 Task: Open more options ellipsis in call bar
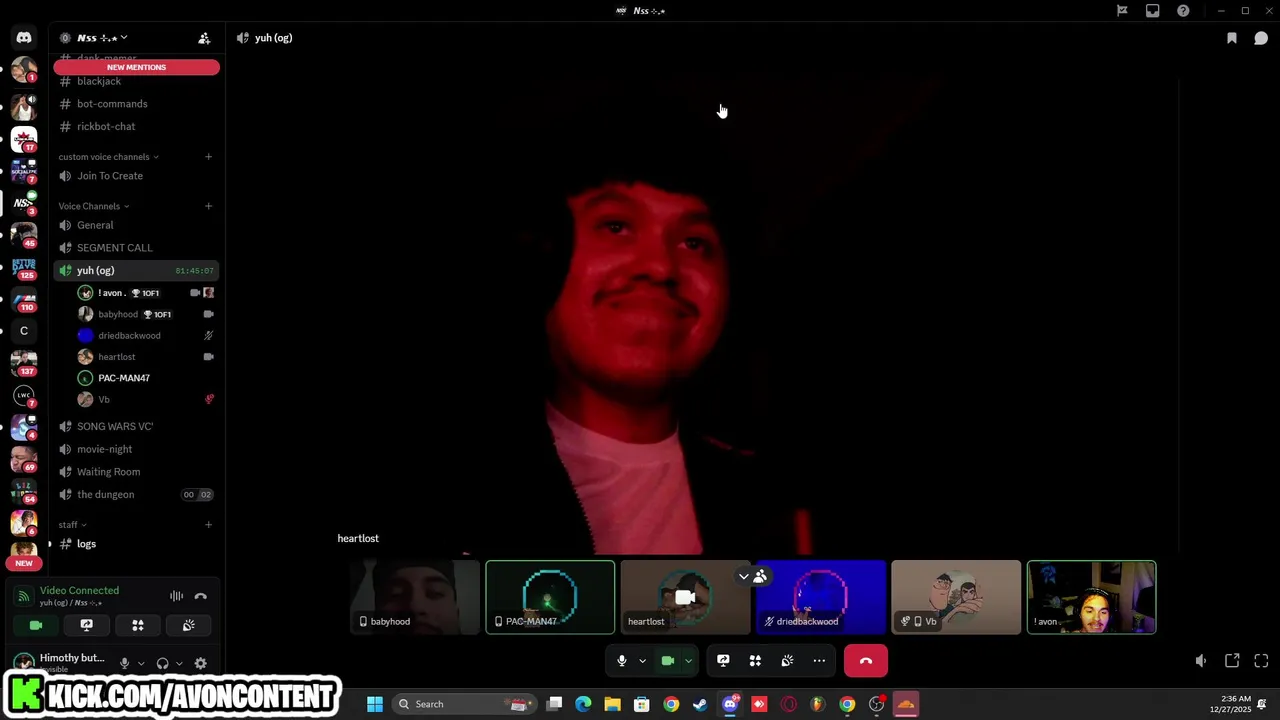click(819, 661)
